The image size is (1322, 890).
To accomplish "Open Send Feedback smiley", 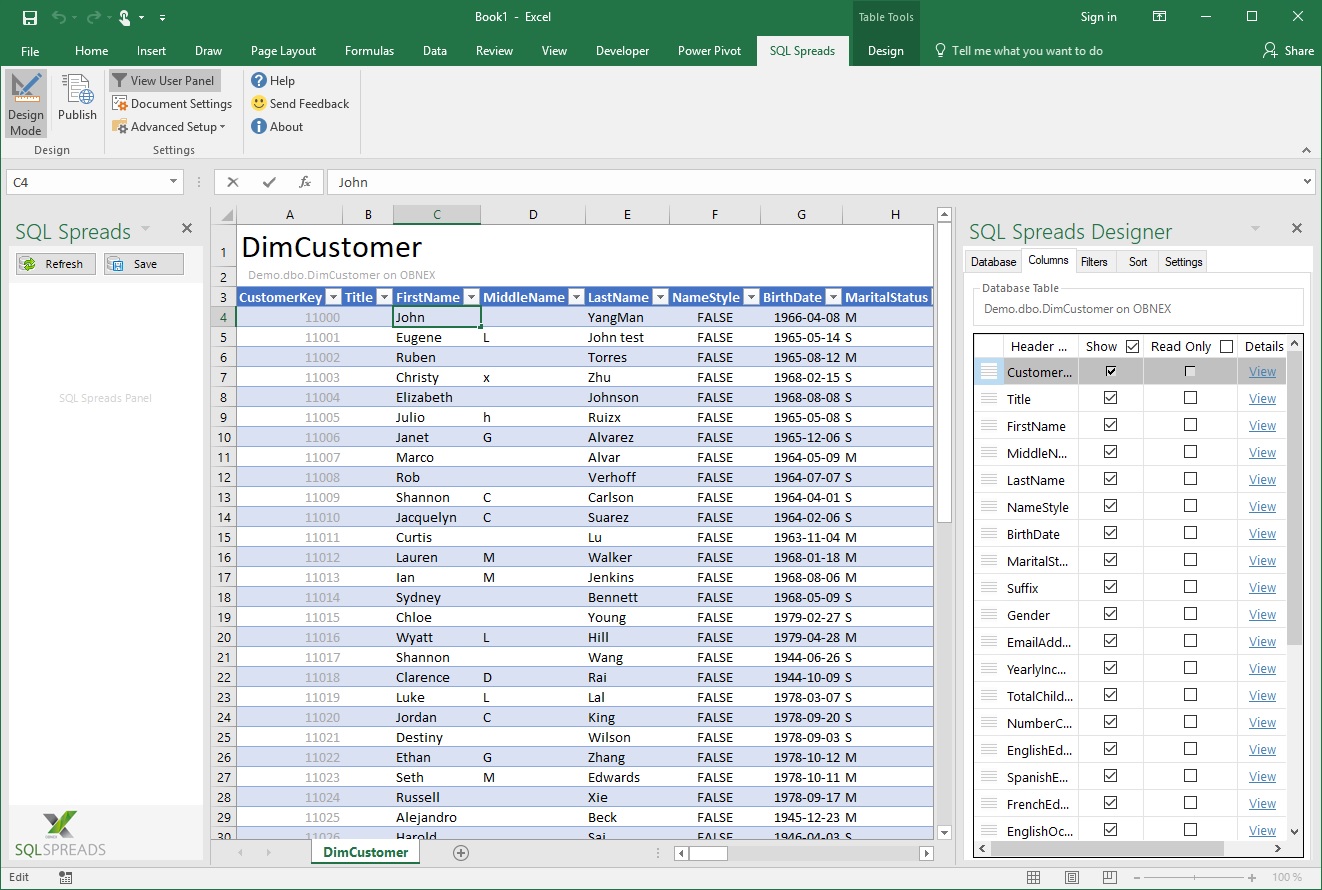I will coord(259,104).
